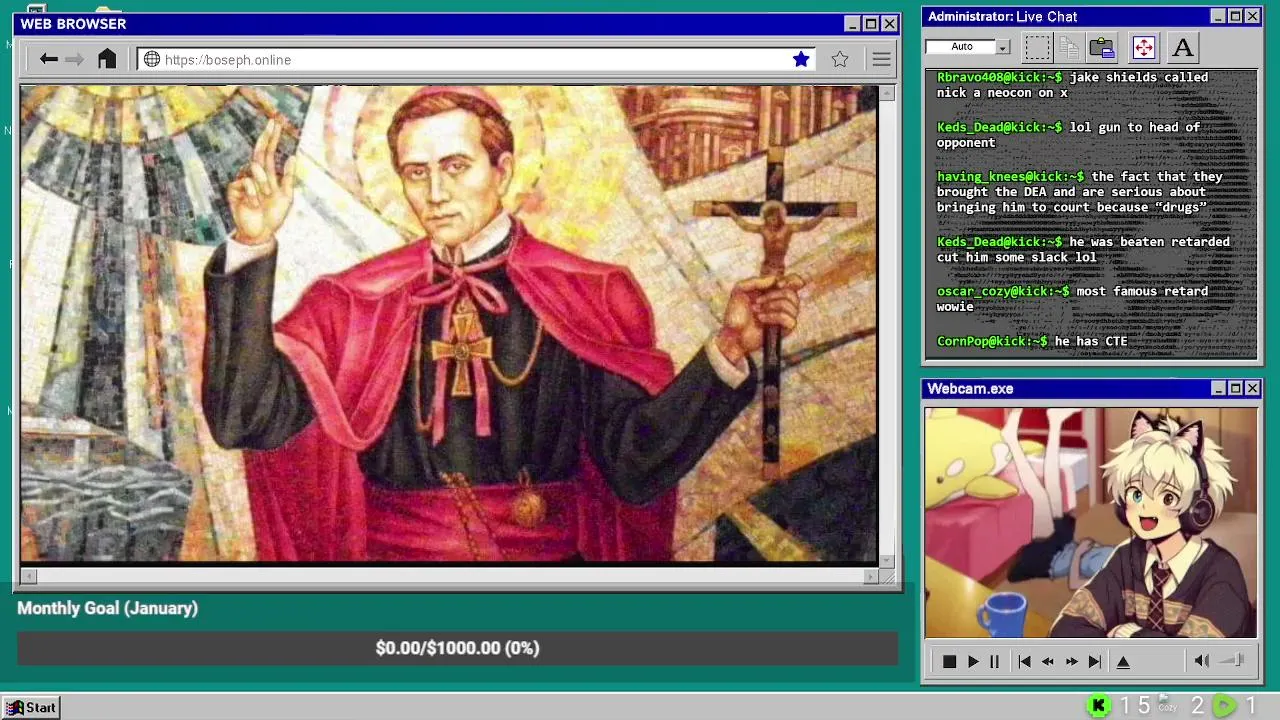This screenshot has height=720, width=1280.
Task: Click the volume slider in Webcam.exe
Action: coord(1233,661)
